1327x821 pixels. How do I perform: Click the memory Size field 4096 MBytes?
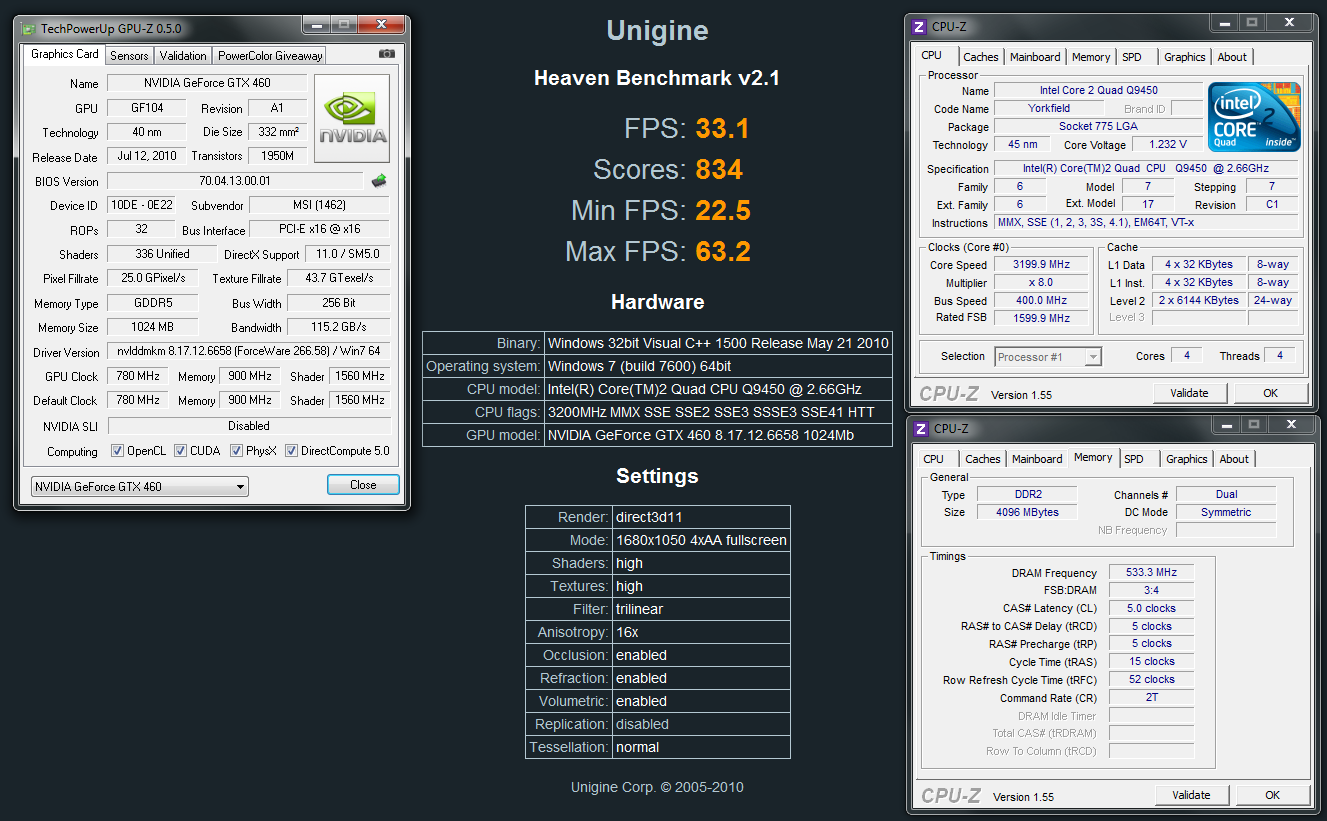[1026, 512]
